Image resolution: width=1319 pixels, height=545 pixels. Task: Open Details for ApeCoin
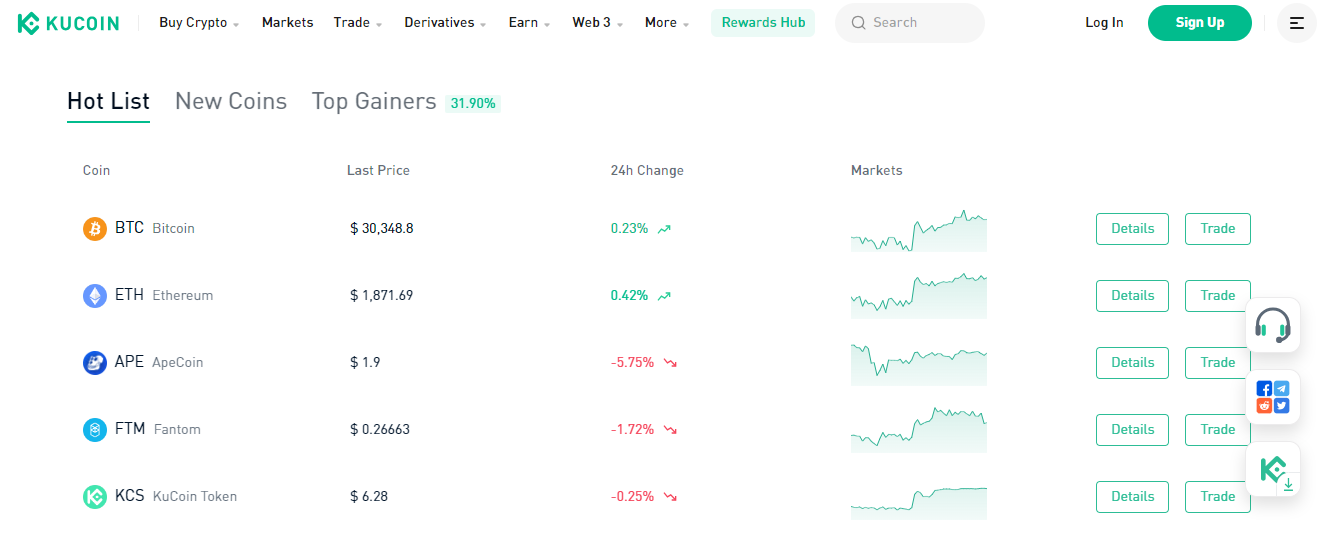pyautogui.click(x=1132, y=363)
